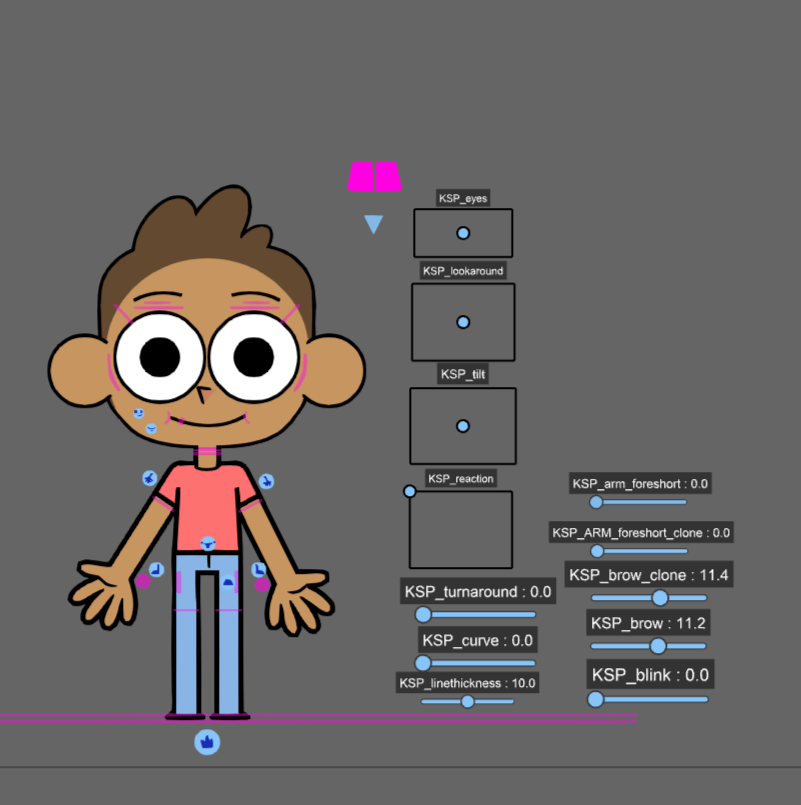Click the KSP_reaction corner control point

pyautogui.click(x=410, y=491)
